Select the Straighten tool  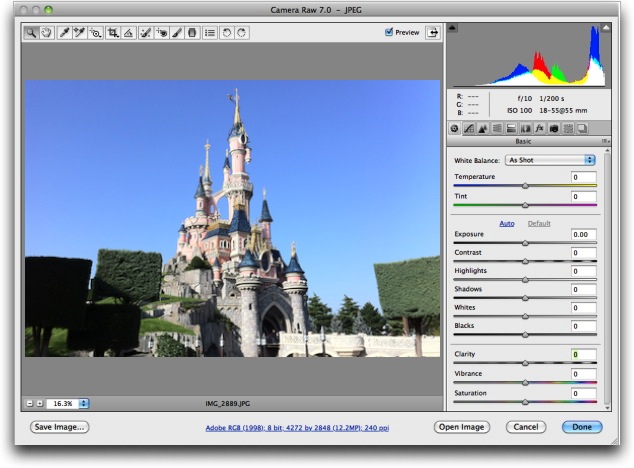pyautogui.click(x=129, y=33)
